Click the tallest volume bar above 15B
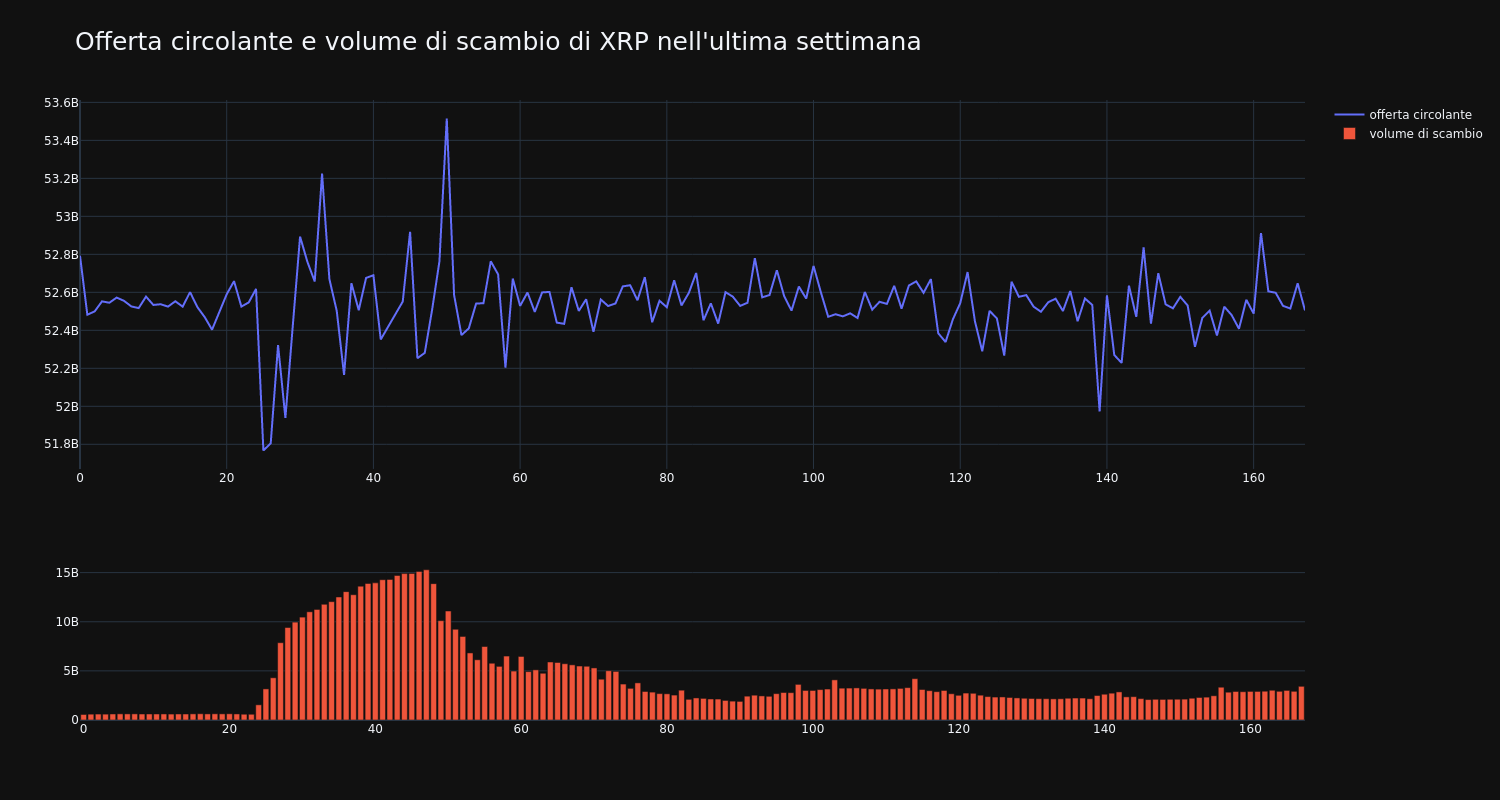 [426, 644]
